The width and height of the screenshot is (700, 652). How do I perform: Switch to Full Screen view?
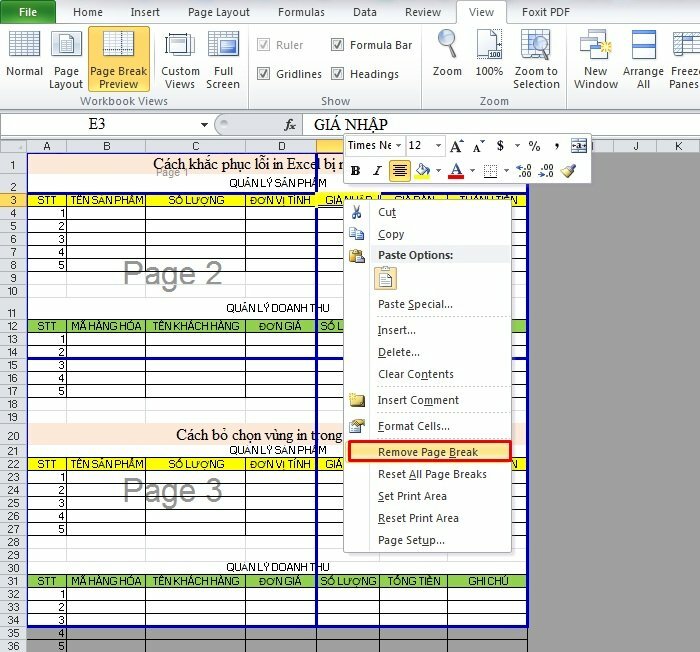pyautogui.click(x=223, y=58)
